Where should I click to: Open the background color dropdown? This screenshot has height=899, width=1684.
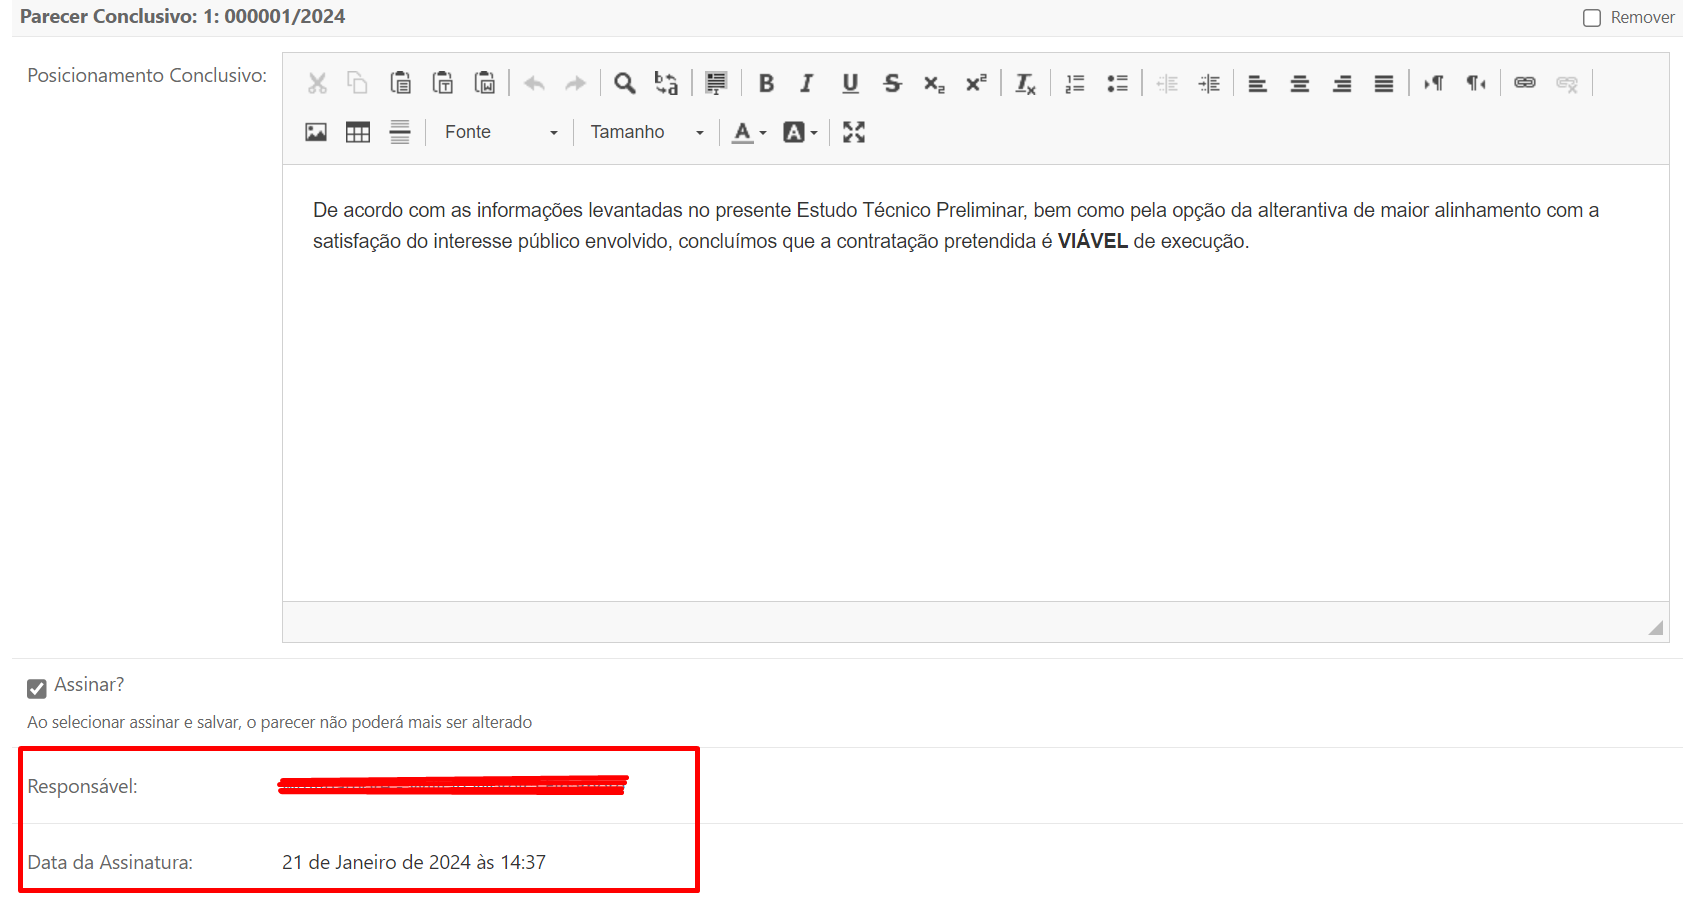[800, 132]
